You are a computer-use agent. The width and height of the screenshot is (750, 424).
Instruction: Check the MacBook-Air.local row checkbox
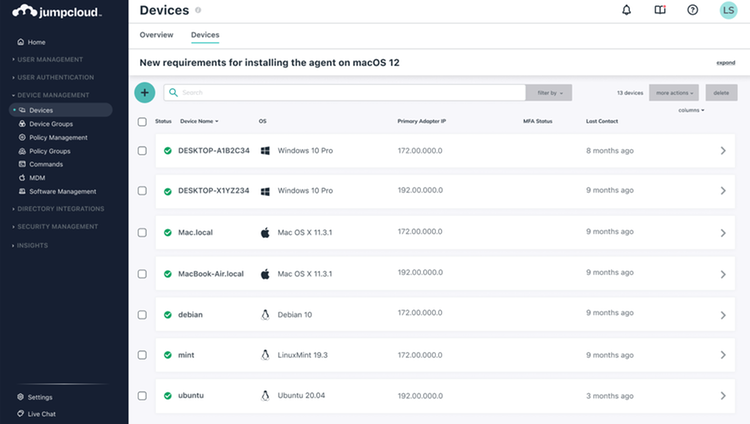coord(142,274)
